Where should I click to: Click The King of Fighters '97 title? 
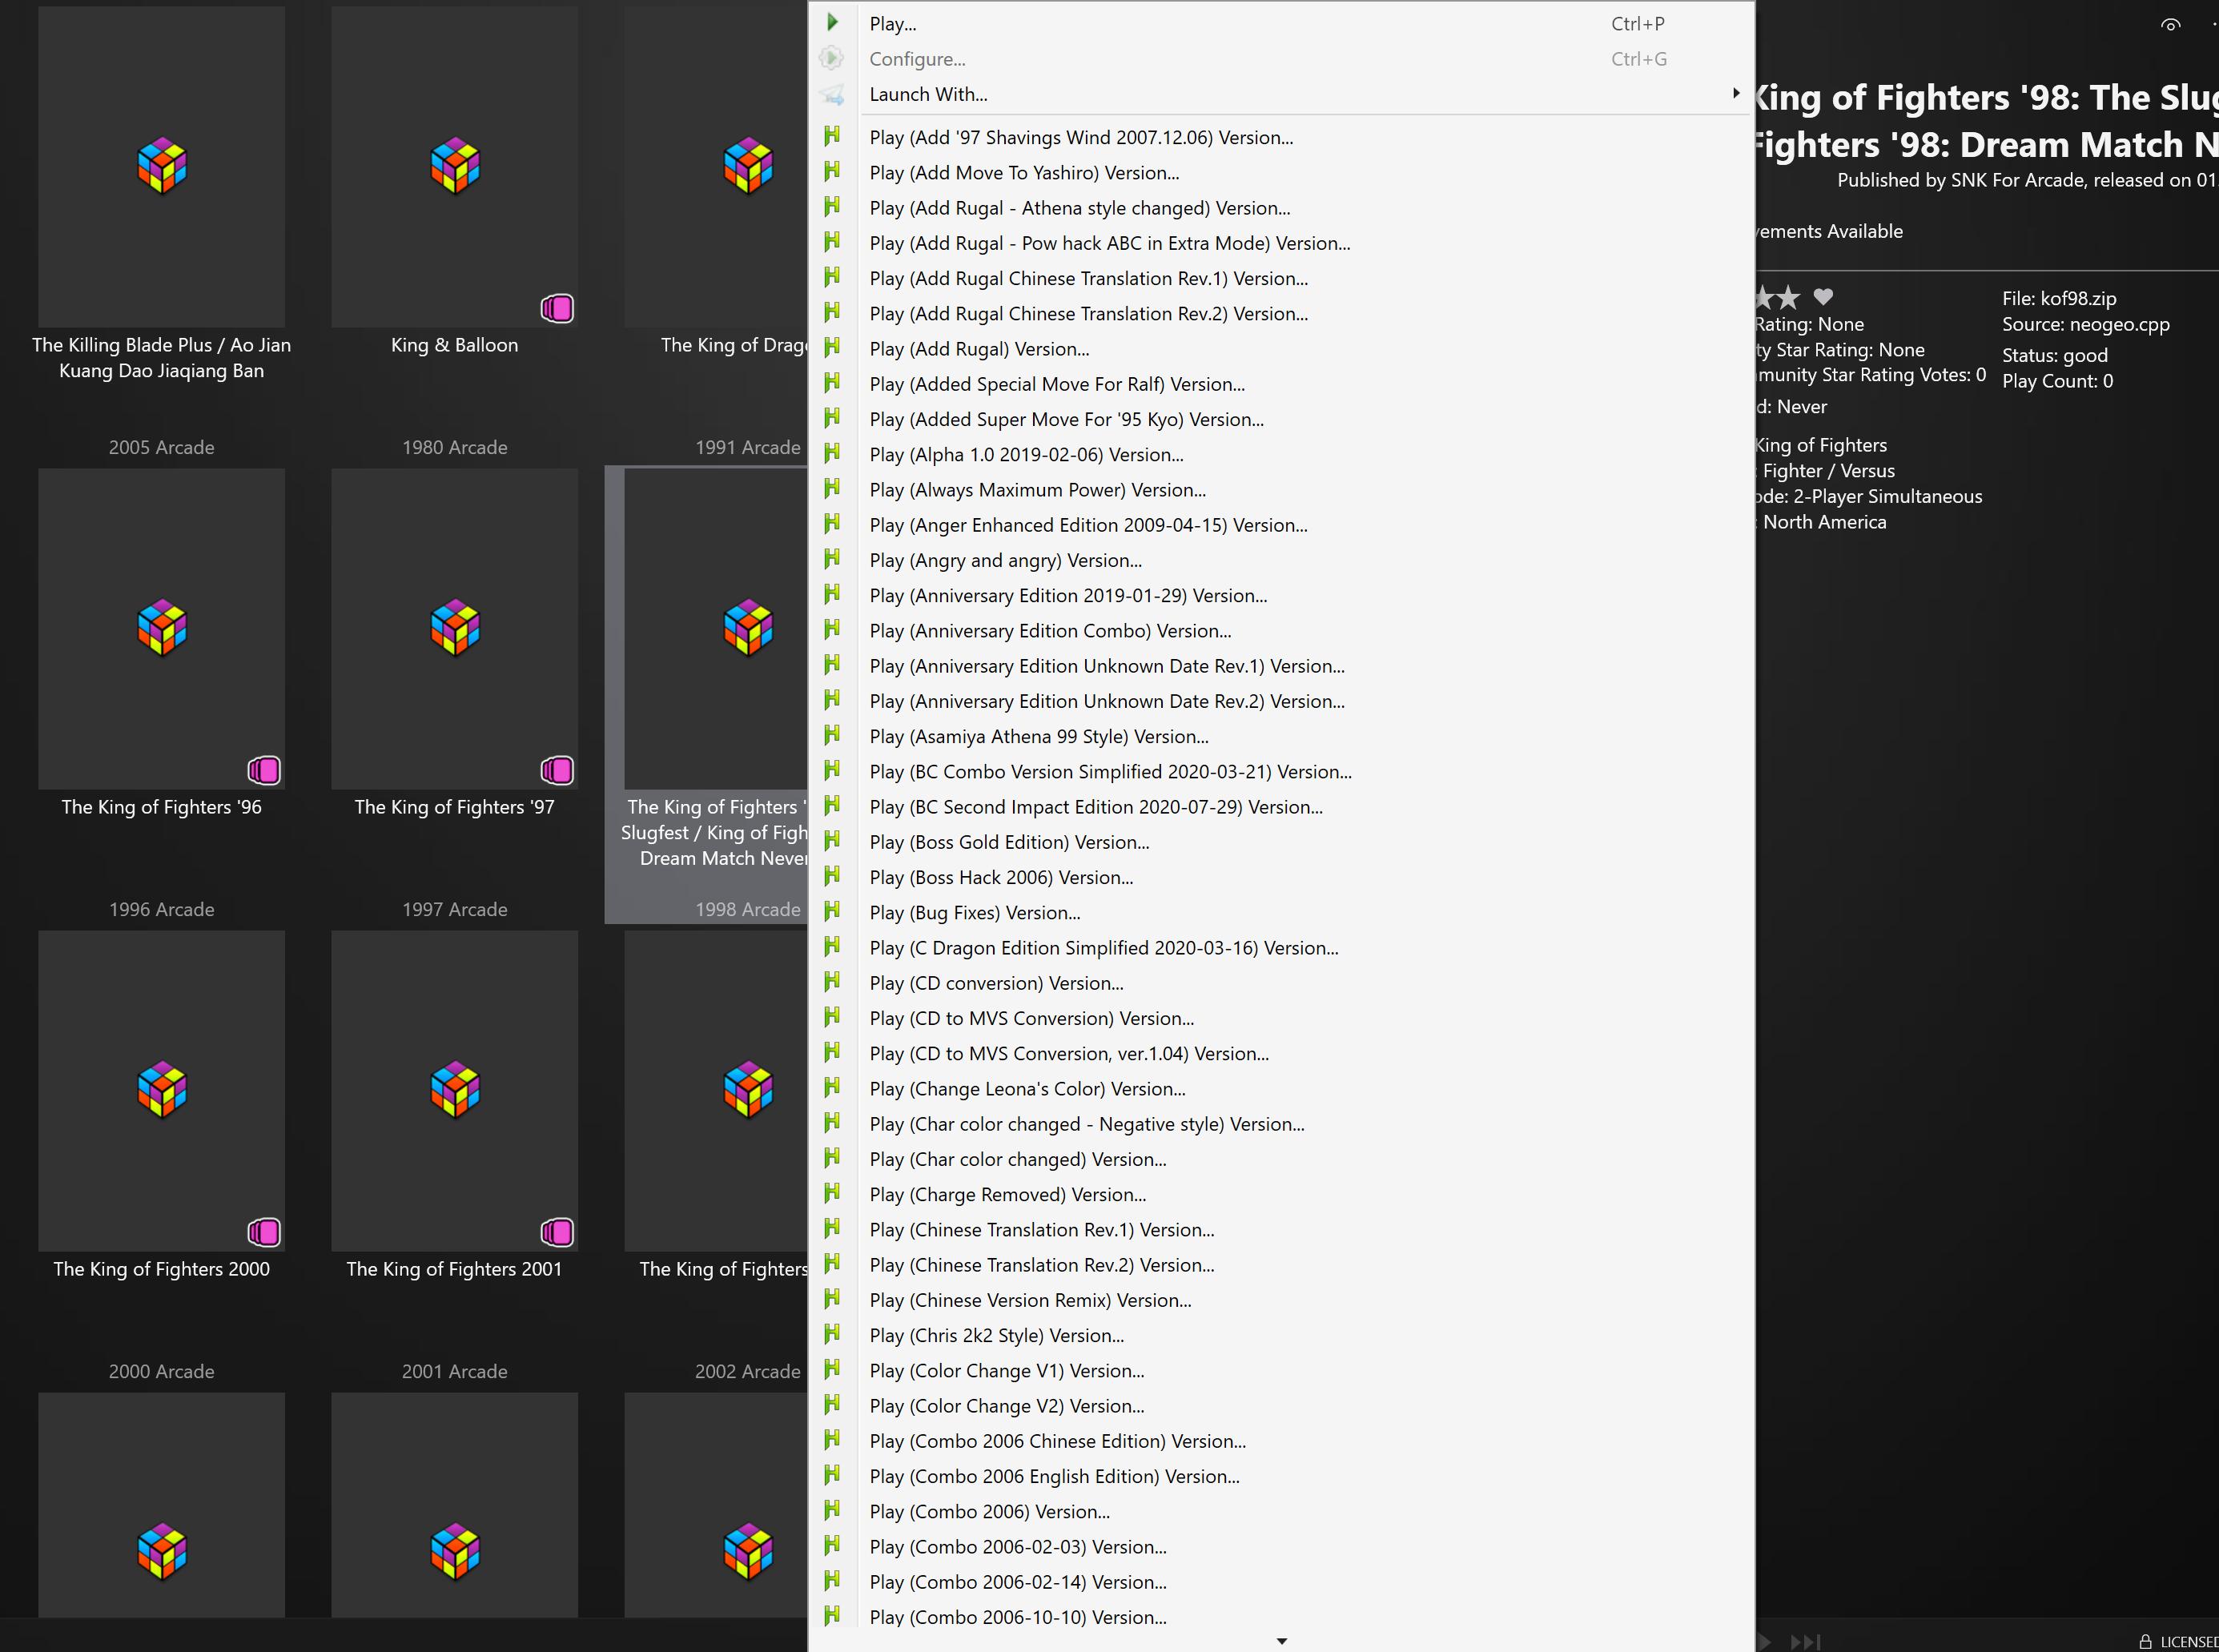coord(455,806)
